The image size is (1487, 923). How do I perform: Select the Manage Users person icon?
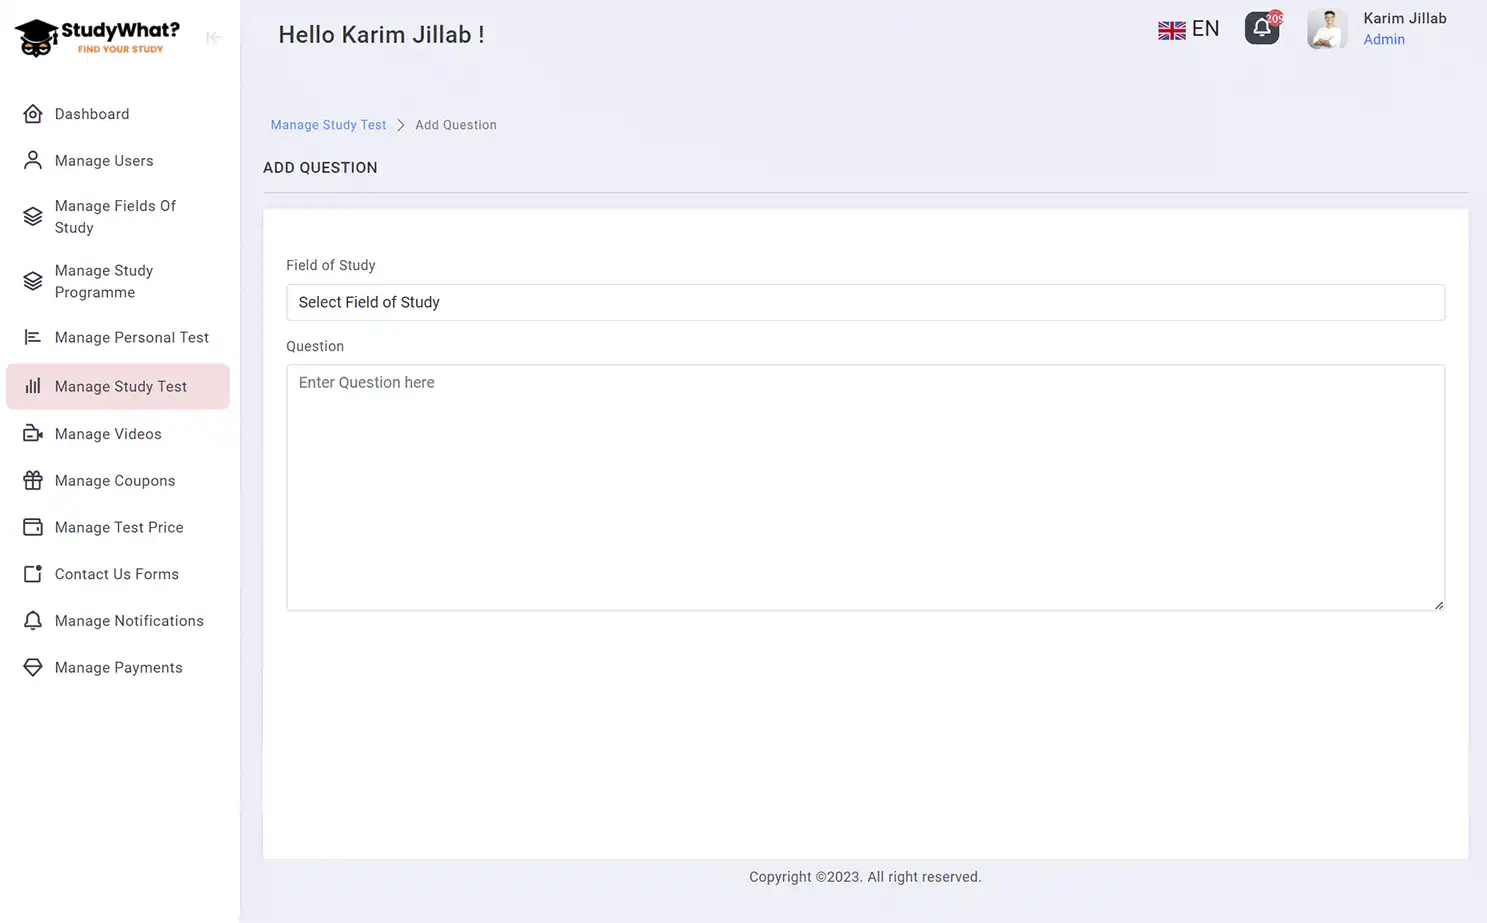[x=33, y=160]
